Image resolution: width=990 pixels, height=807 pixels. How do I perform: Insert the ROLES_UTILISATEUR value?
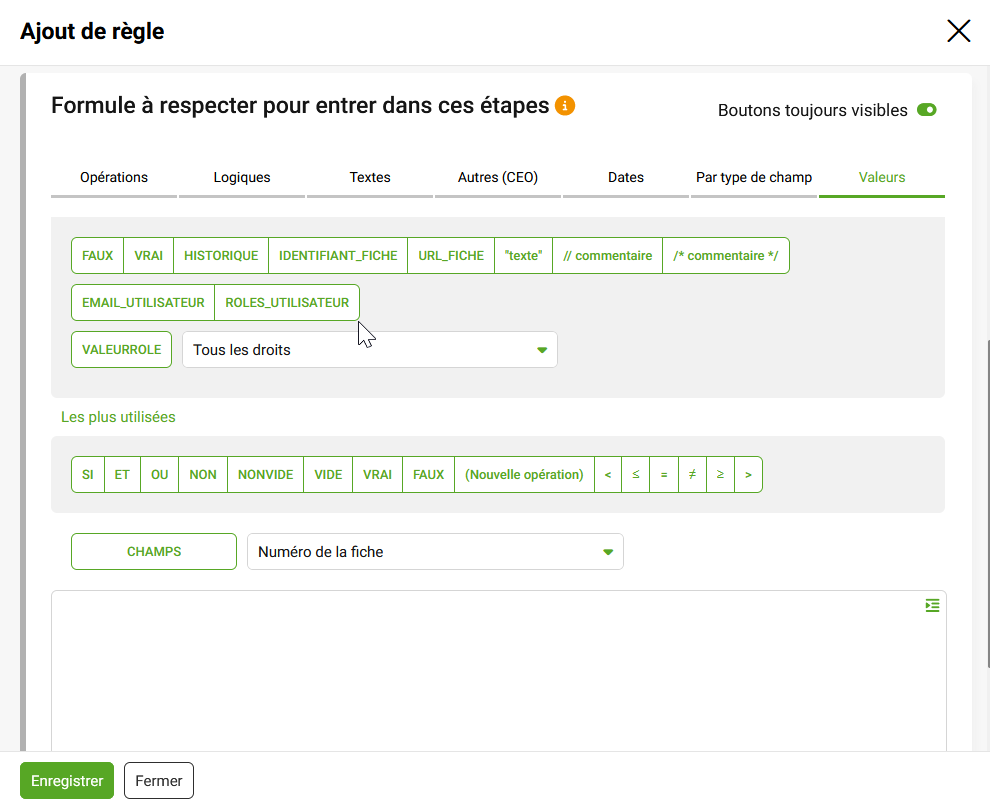pyautogui.click(x=287, y=302)
